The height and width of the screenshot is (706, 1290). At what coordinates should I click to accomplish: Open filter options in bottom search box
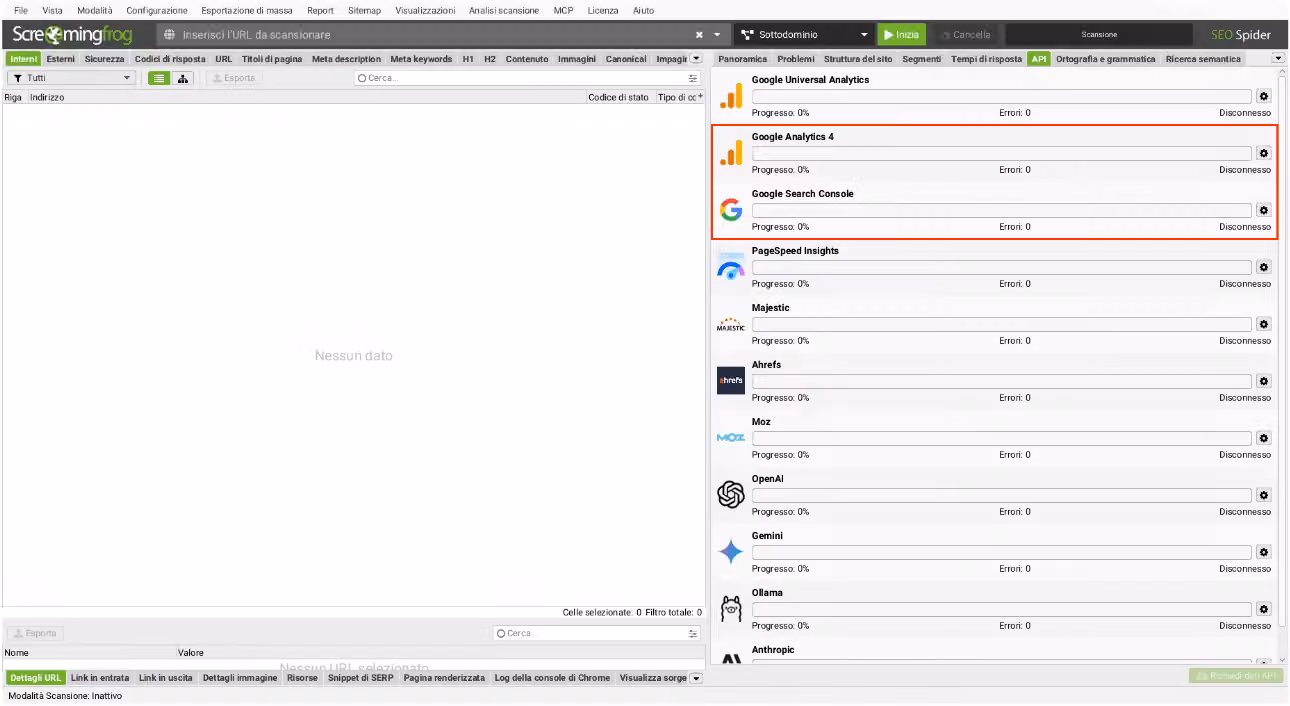click(693, 633)
